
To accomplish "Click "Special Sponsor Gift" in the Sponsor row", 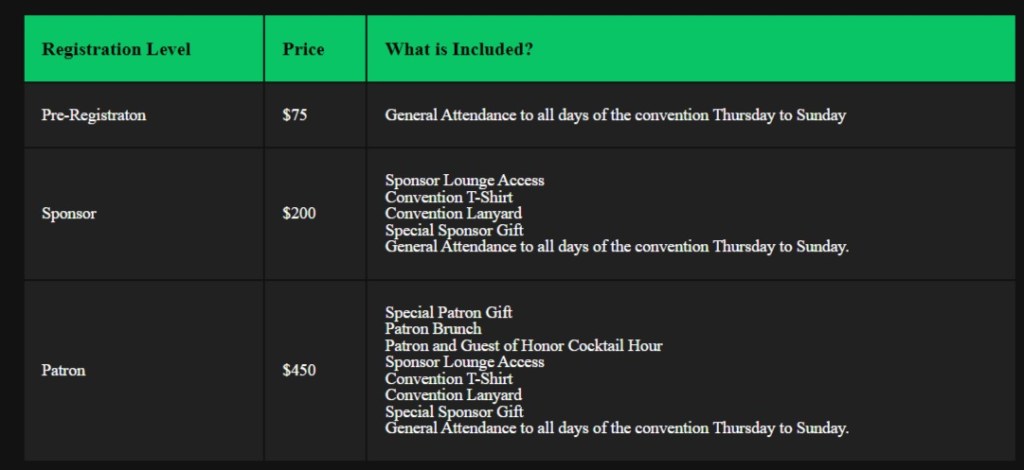I will pos(454,230).
